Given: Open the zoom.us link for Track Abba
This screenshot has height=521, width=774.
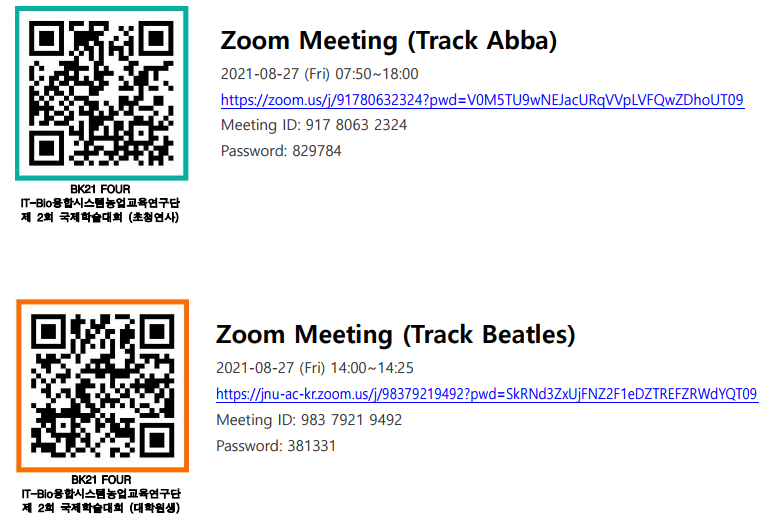Looking at the screenshot, I should coord(482,100).
